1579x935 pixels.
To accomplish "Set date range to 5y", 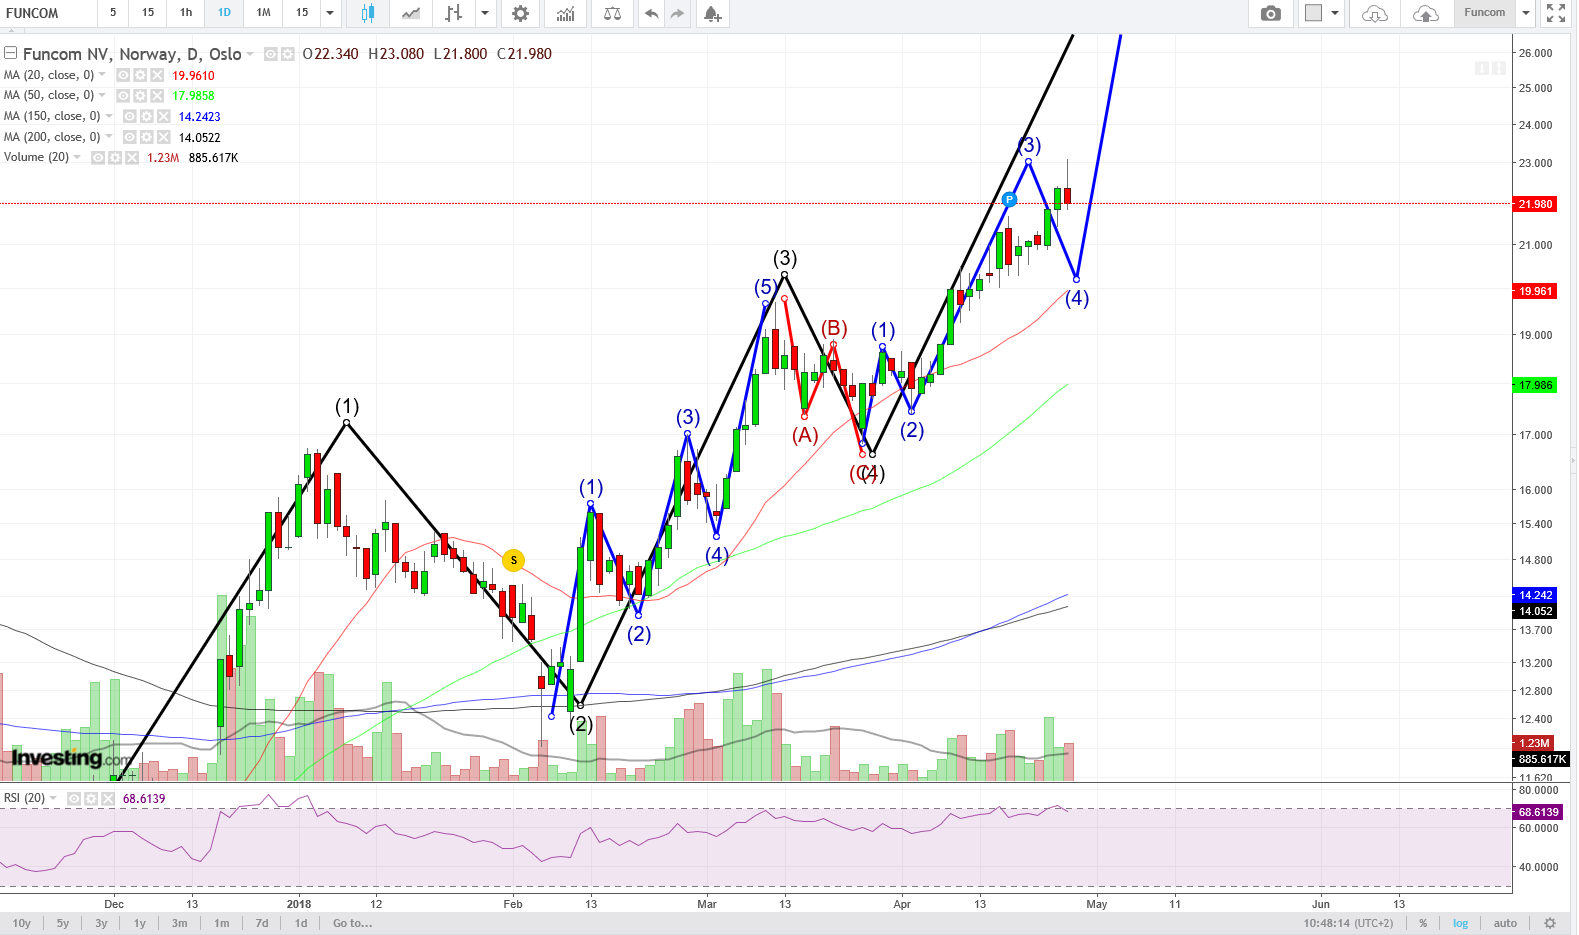I will (x=63, y=923).
